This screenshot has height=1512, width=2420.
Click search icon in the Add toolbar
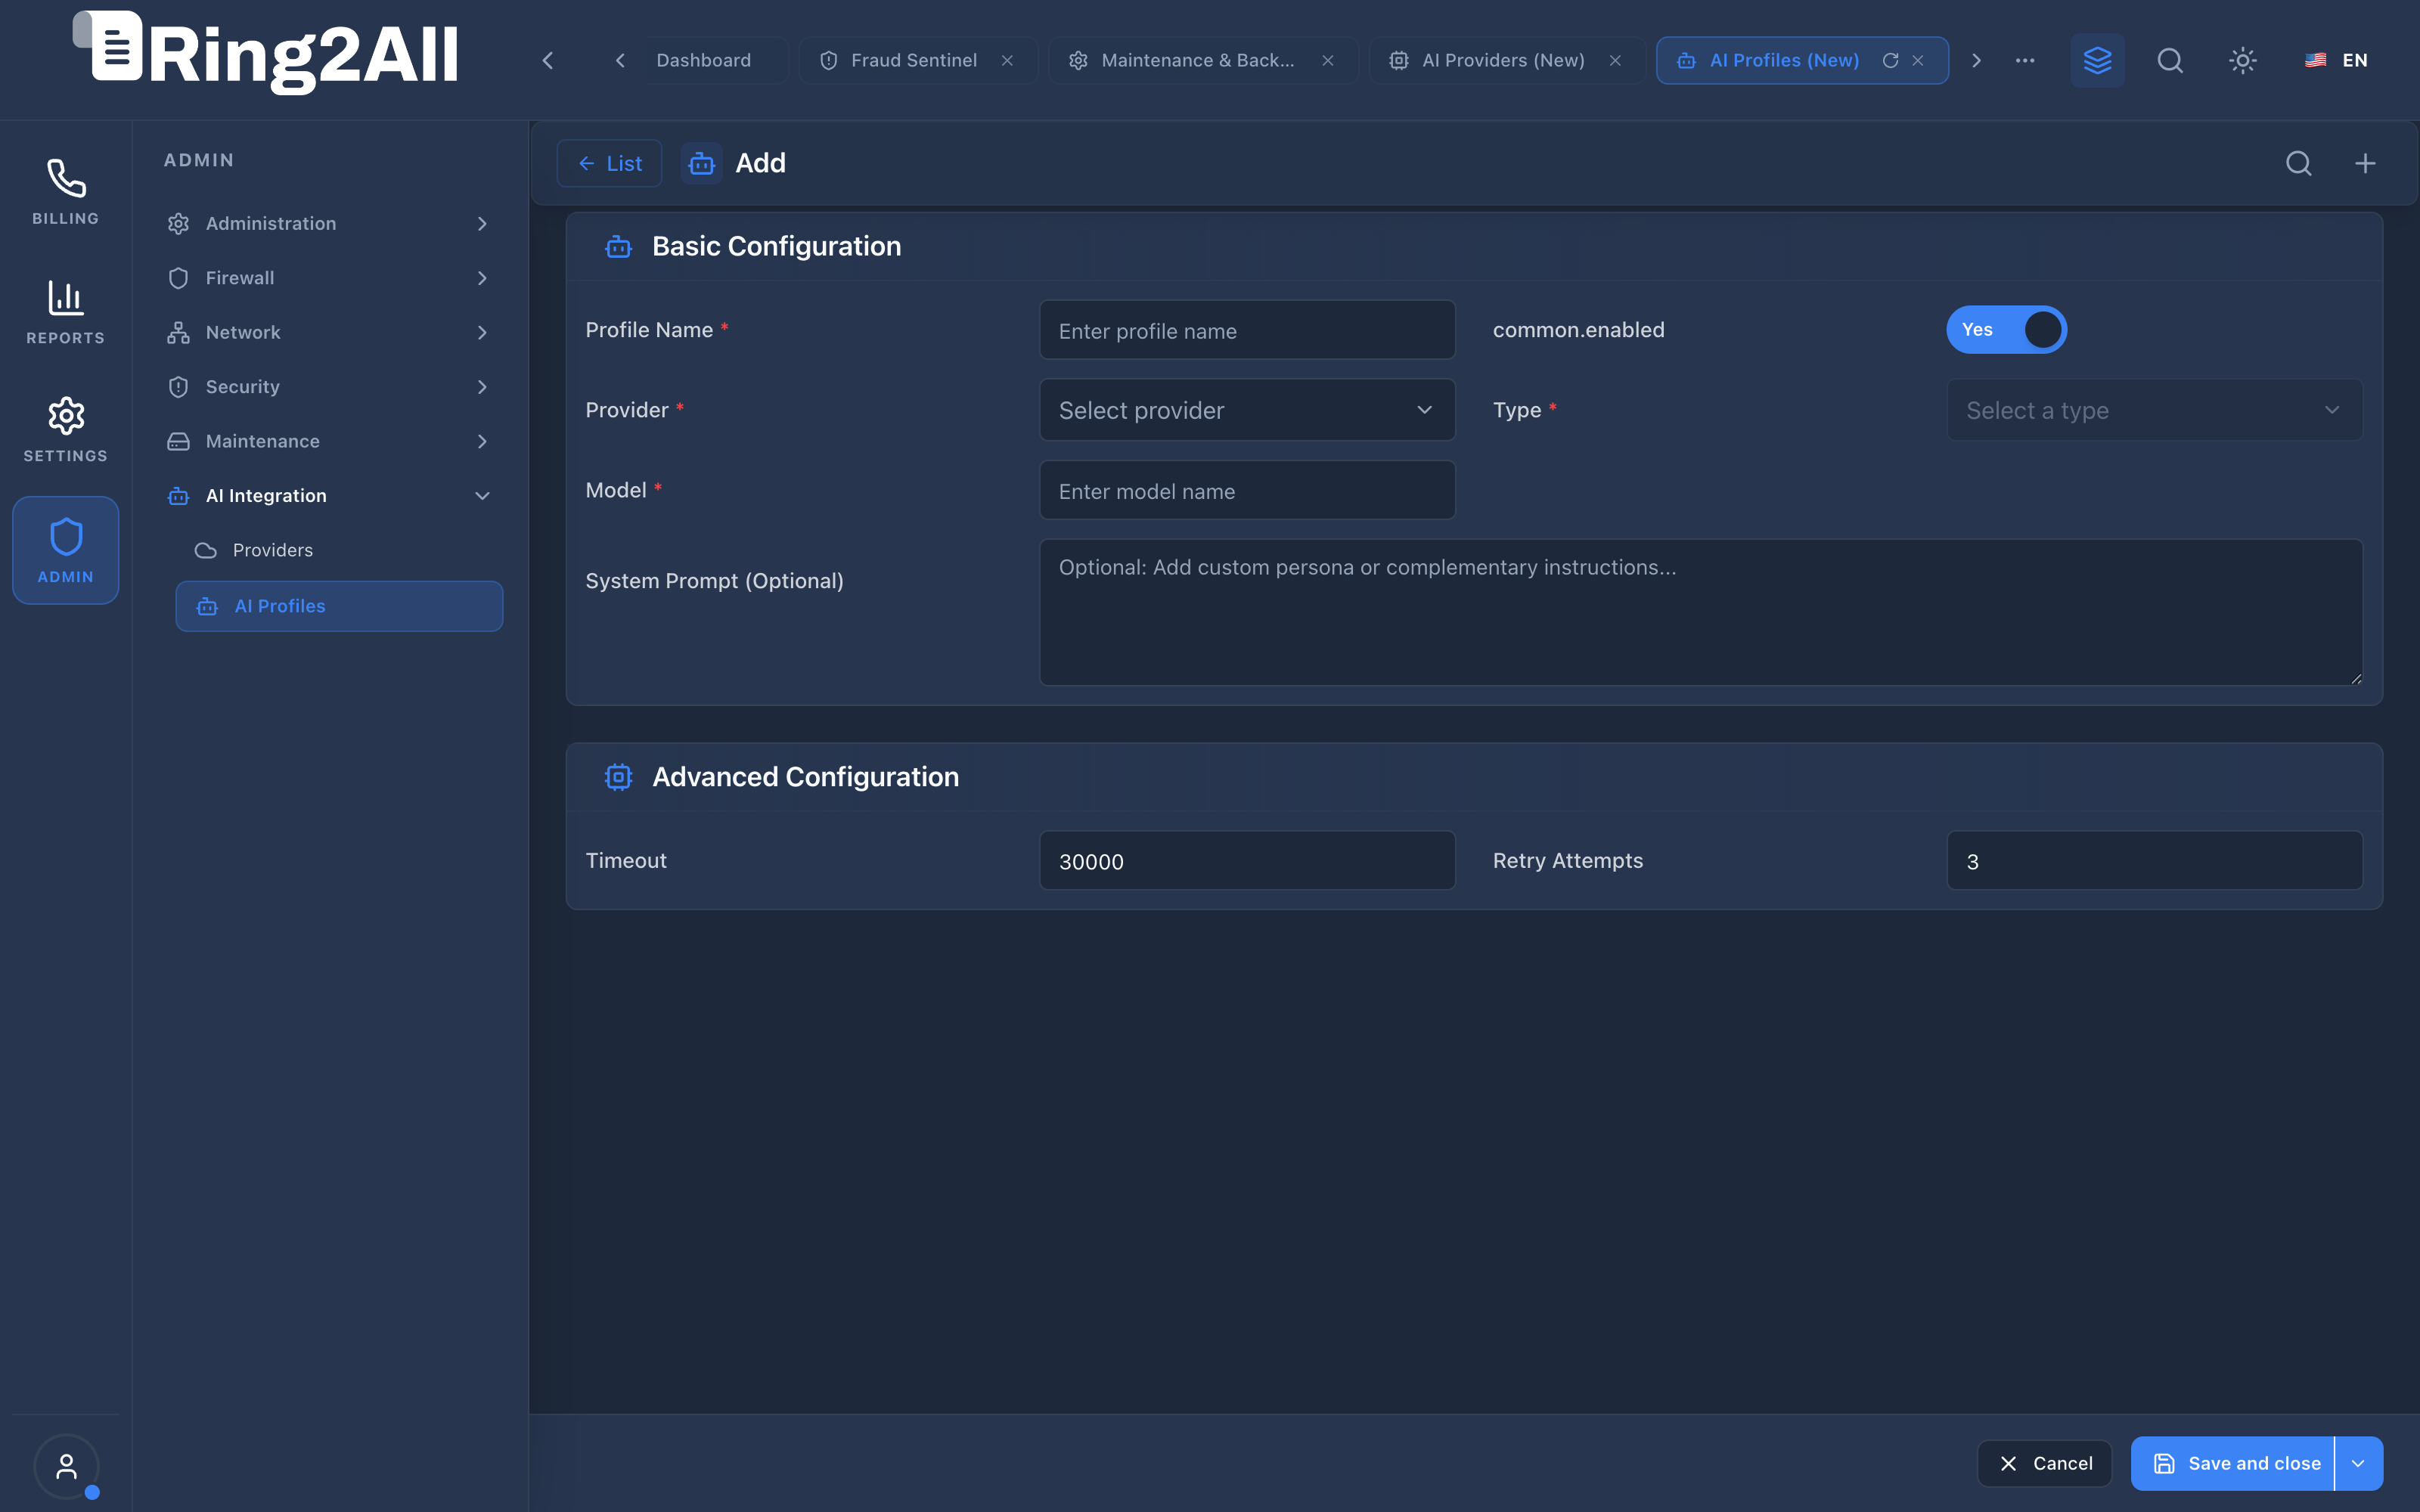click(x=2298, y=163)
